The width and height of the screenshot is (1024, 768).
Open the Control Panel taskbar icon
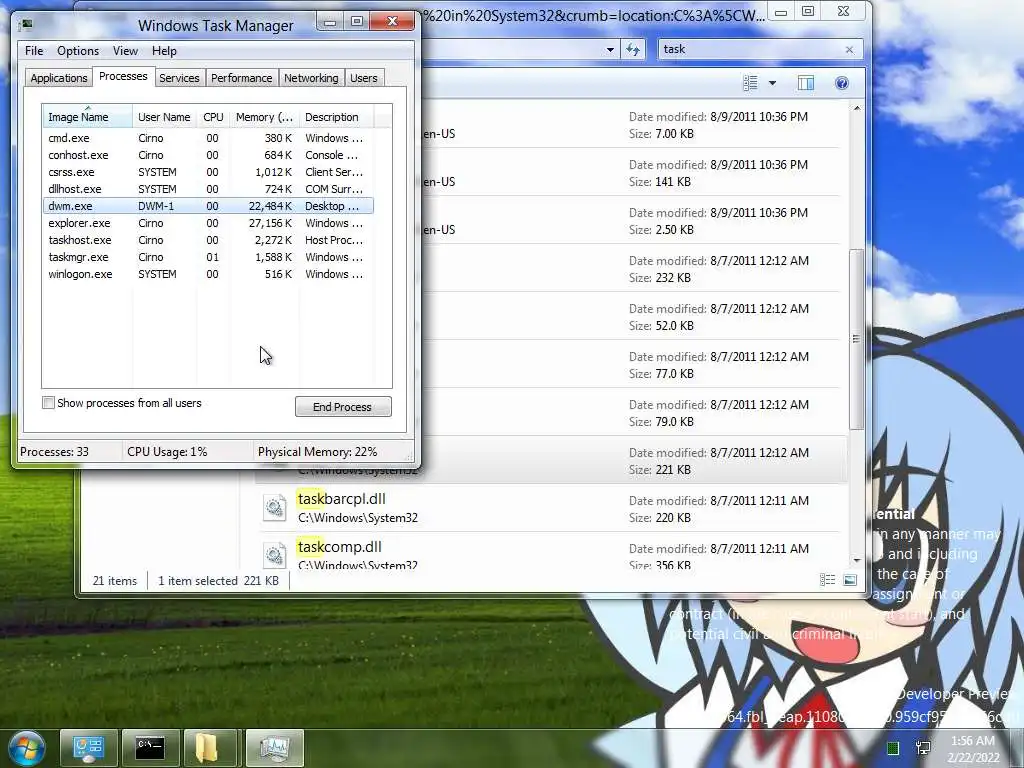tap(89, 748)
